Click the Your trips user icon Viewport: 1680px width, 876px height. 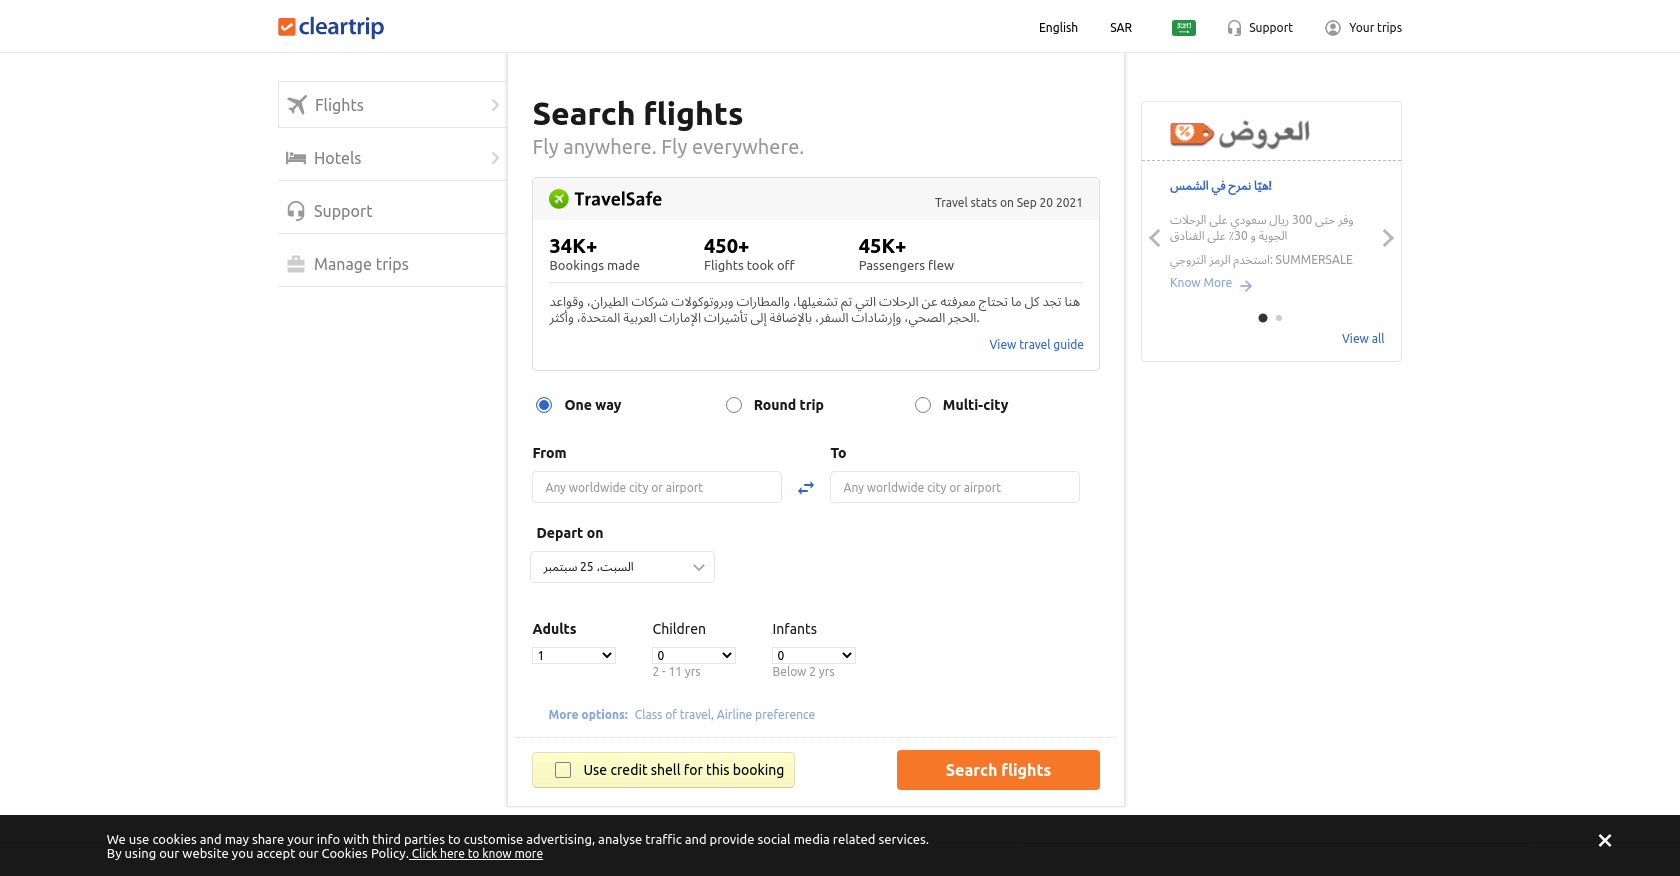[1333, 28]
